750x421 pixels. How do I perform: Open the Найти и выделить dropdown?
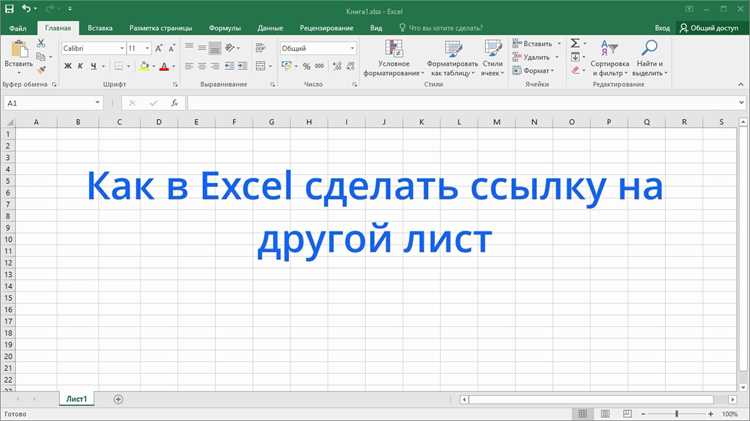click(649, 58)
